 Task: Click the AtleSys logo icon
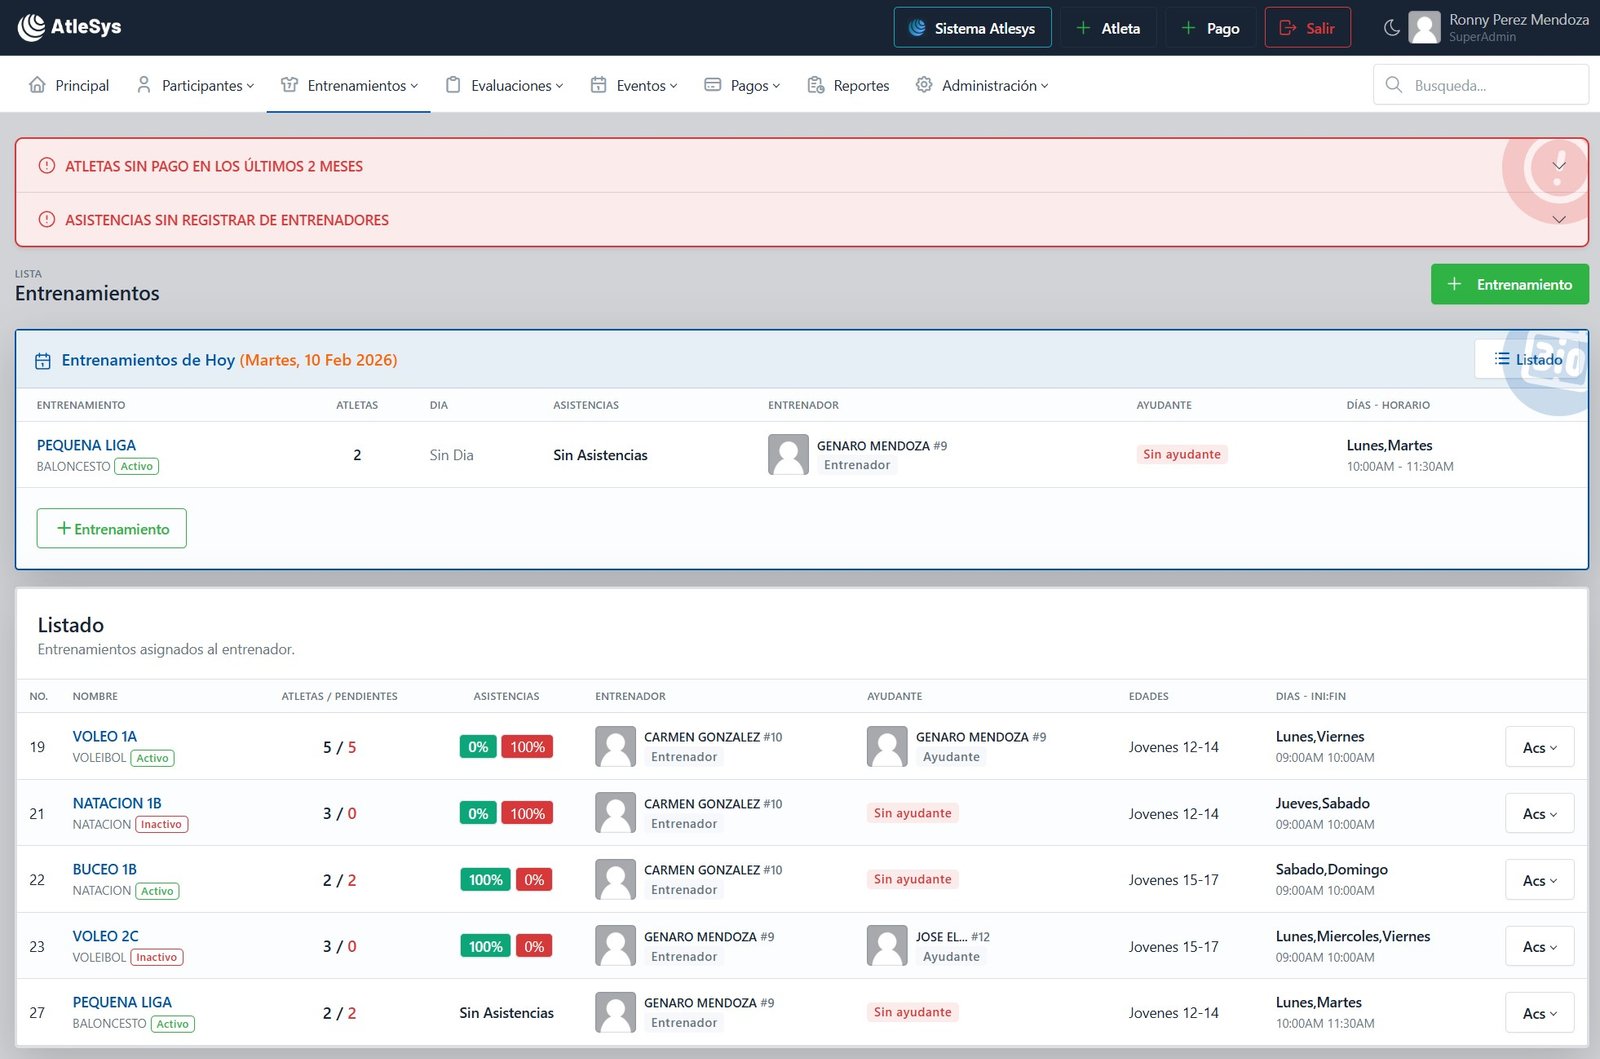31,27
